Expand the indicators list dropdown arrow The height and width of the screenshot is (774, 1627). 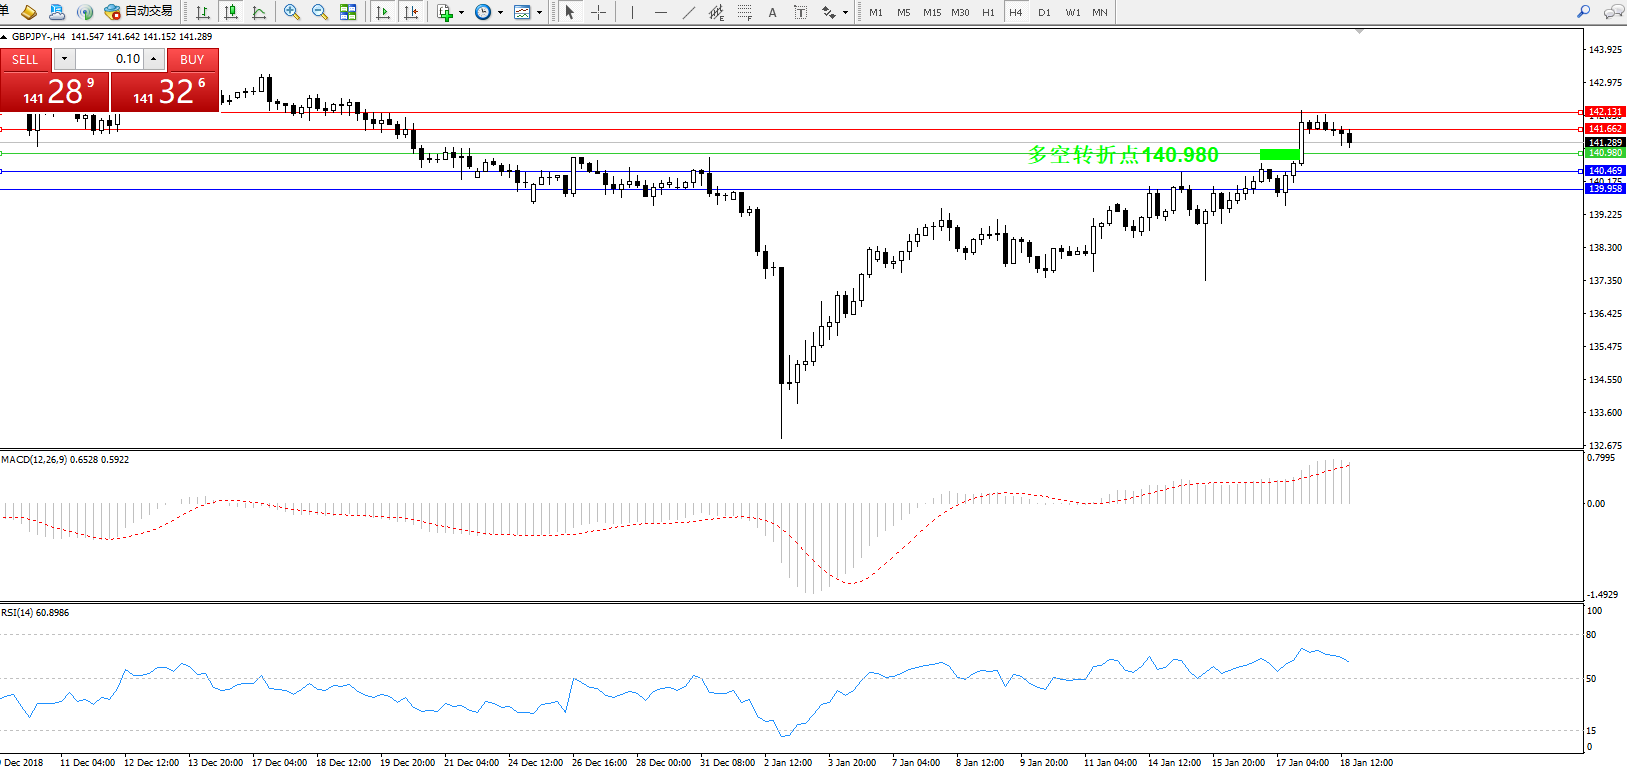461,13
